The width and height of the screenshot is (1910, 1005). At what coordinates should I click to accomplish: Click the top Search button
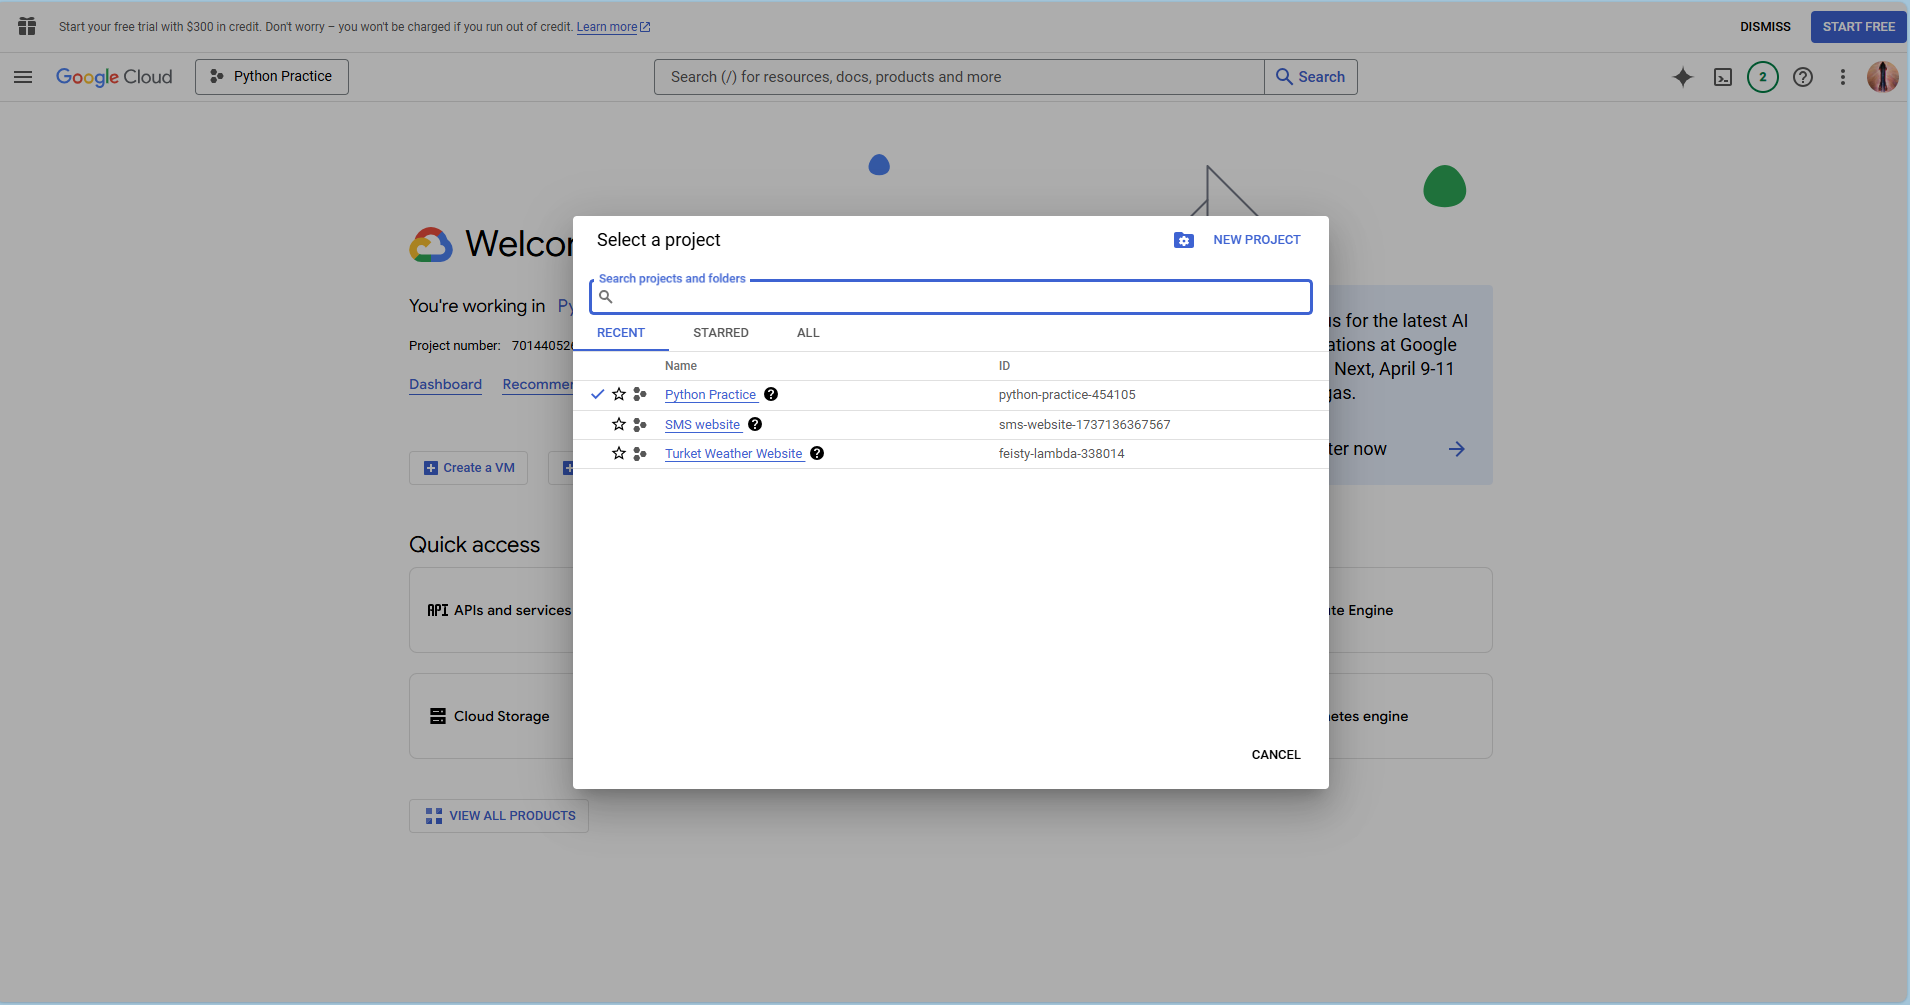[1311, 77]
